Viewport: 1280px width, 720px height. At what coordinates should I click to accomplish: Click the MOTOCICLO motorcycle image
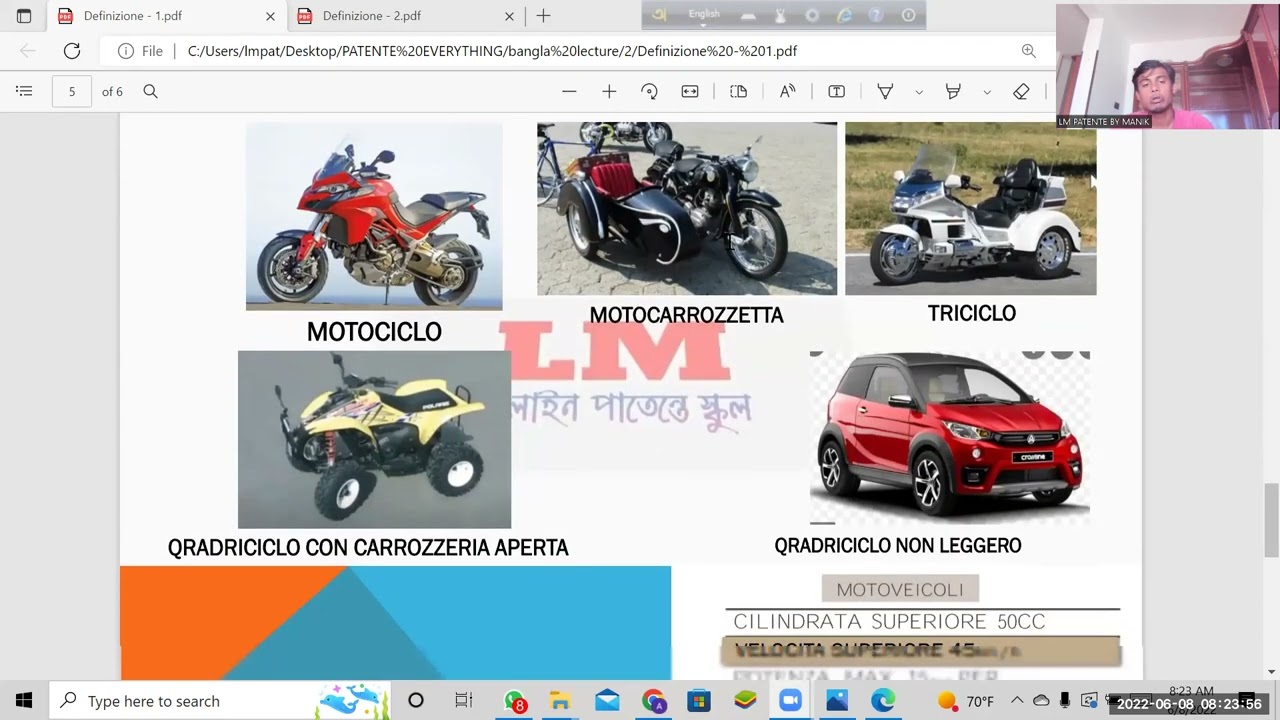tap(374, 216)
